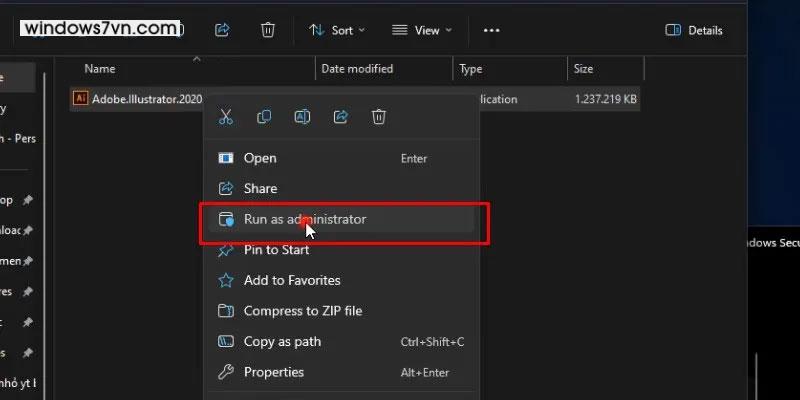Click the toolbar Delete trash icon

click(268, 30)
